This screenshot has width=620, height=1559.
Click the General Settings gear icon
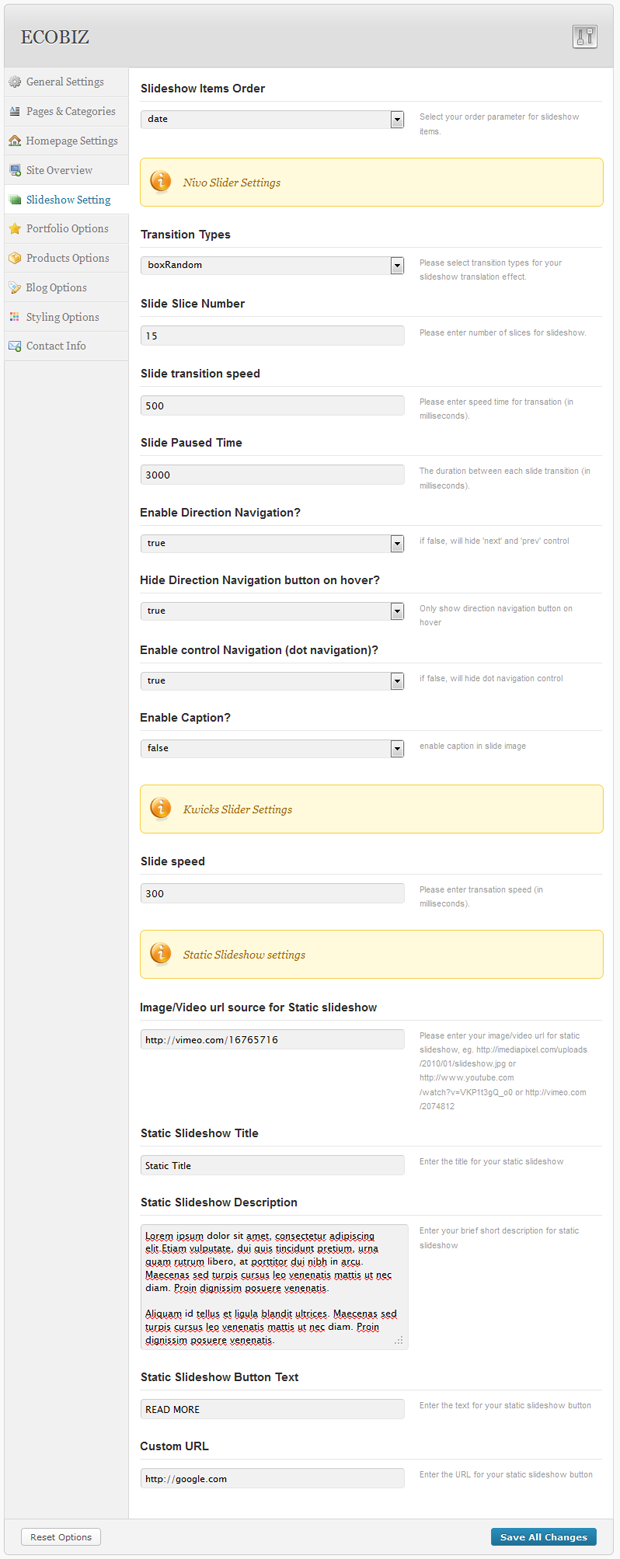[x=15, y=82]
